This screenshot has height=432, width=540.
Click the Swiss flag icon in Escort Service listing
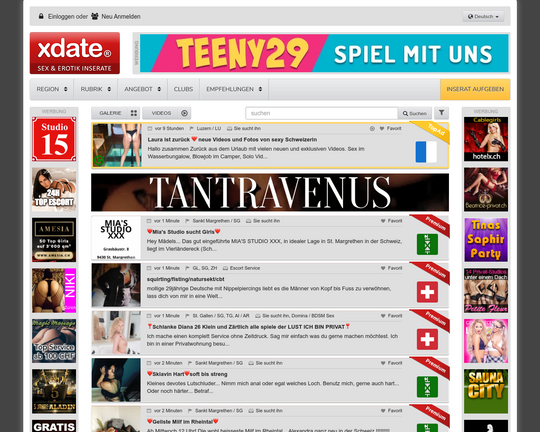pos(427,292)
